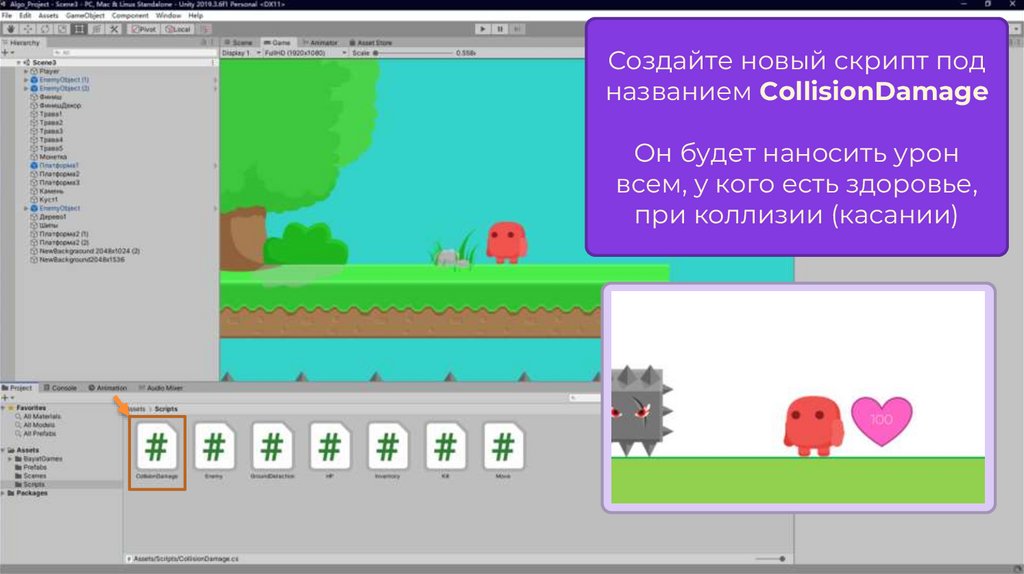This screenshot has width=1024, height=574.
Task: Toggle the Pivot handle position button
Action: 144,29
